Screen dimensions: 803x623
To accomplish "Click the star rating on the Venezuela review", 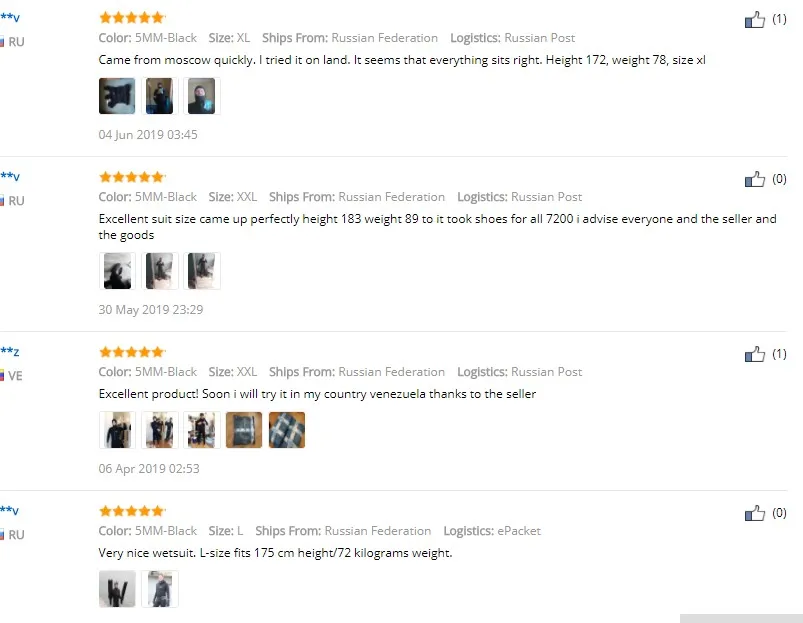I will 132,352.
